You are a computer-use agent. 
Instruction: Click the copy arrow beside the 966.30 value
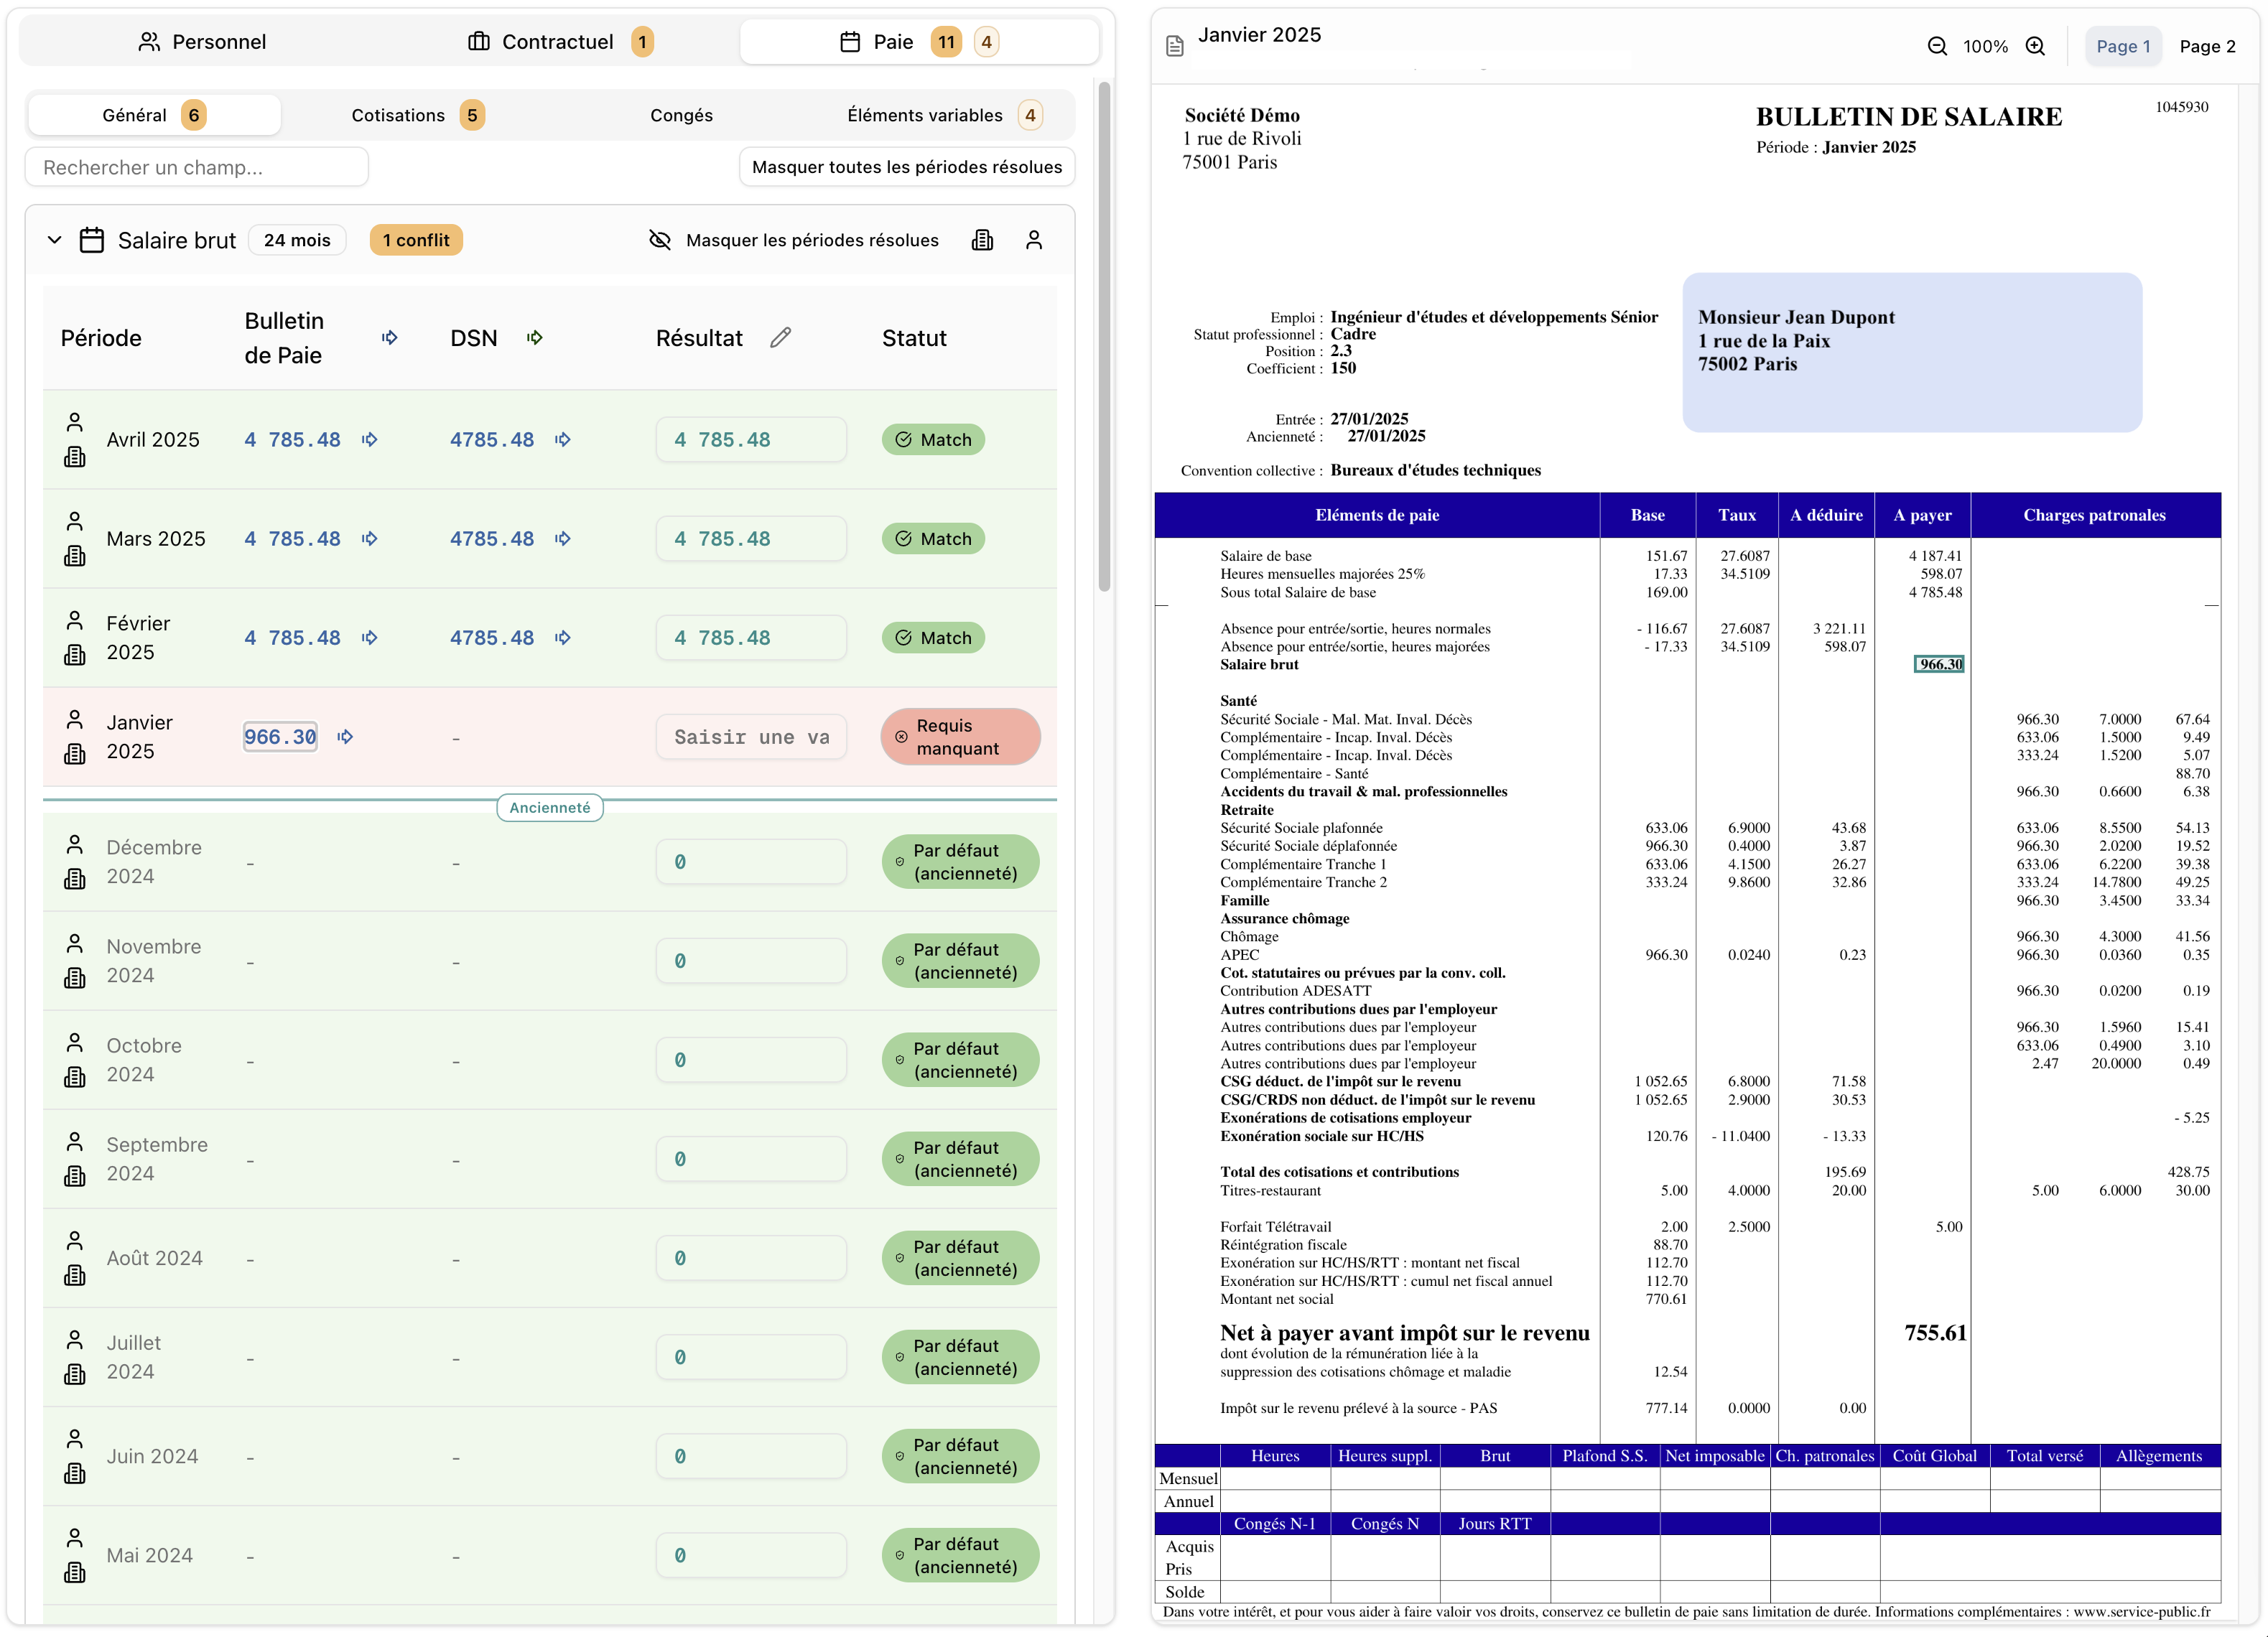click(x=345, y=736)
